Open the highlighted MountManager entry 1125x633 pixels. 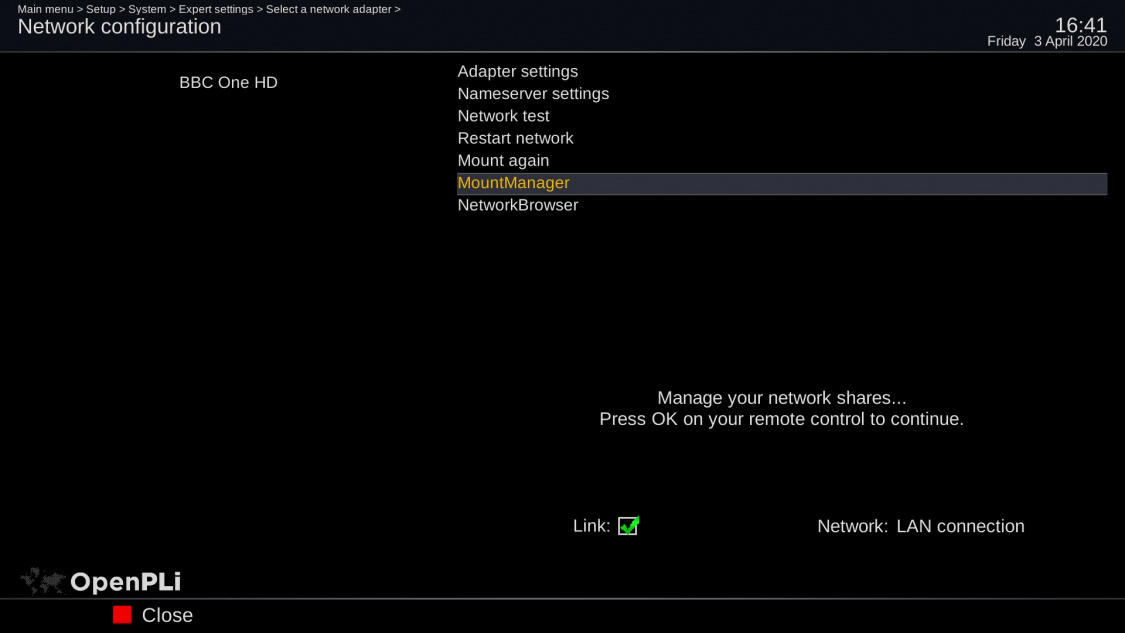pos(513,183)
